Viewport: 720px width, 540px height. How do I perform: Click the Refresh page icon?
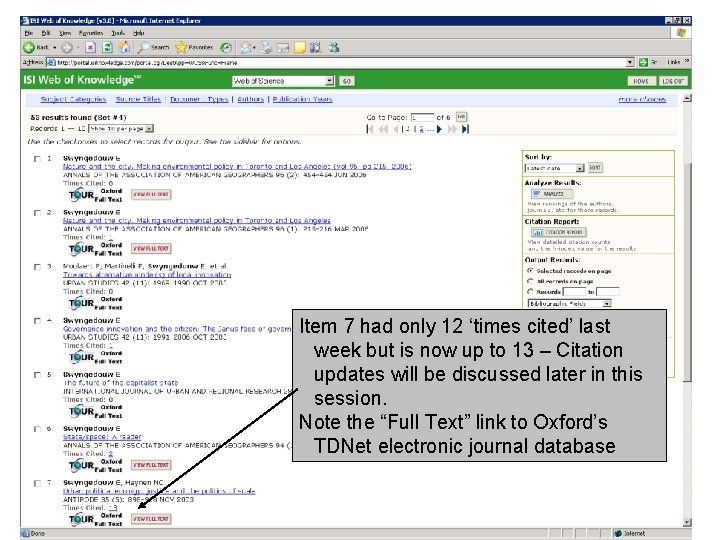click(x=107, y=47)
